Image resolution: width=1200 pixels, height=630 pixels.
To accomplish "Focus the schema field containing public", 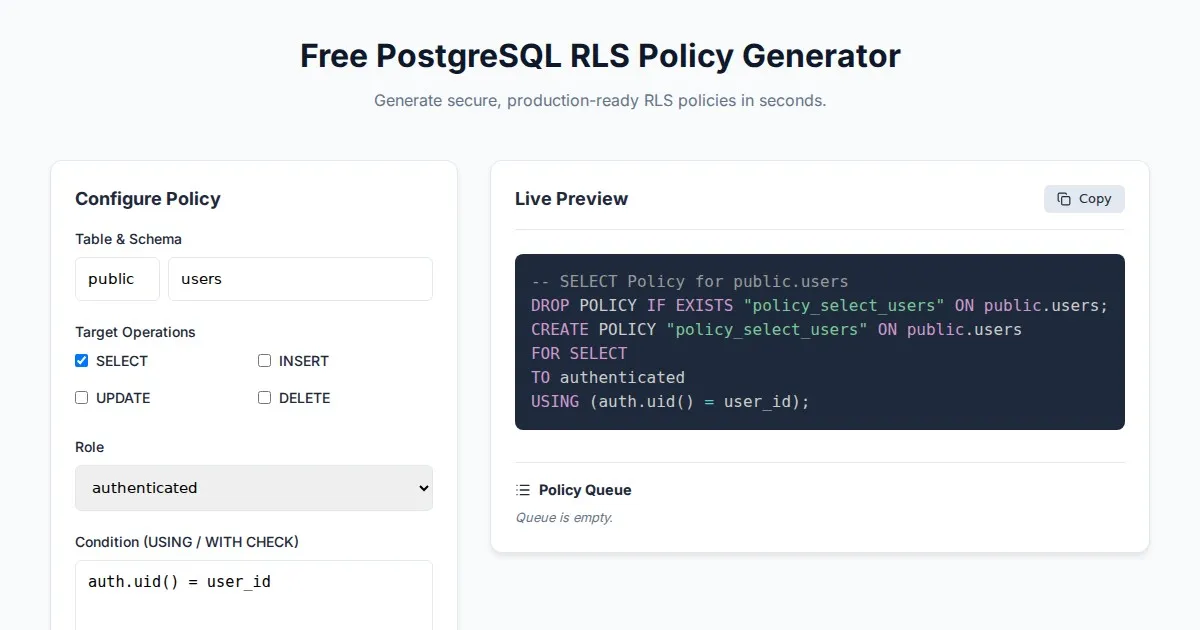I will tap(117, 279).
